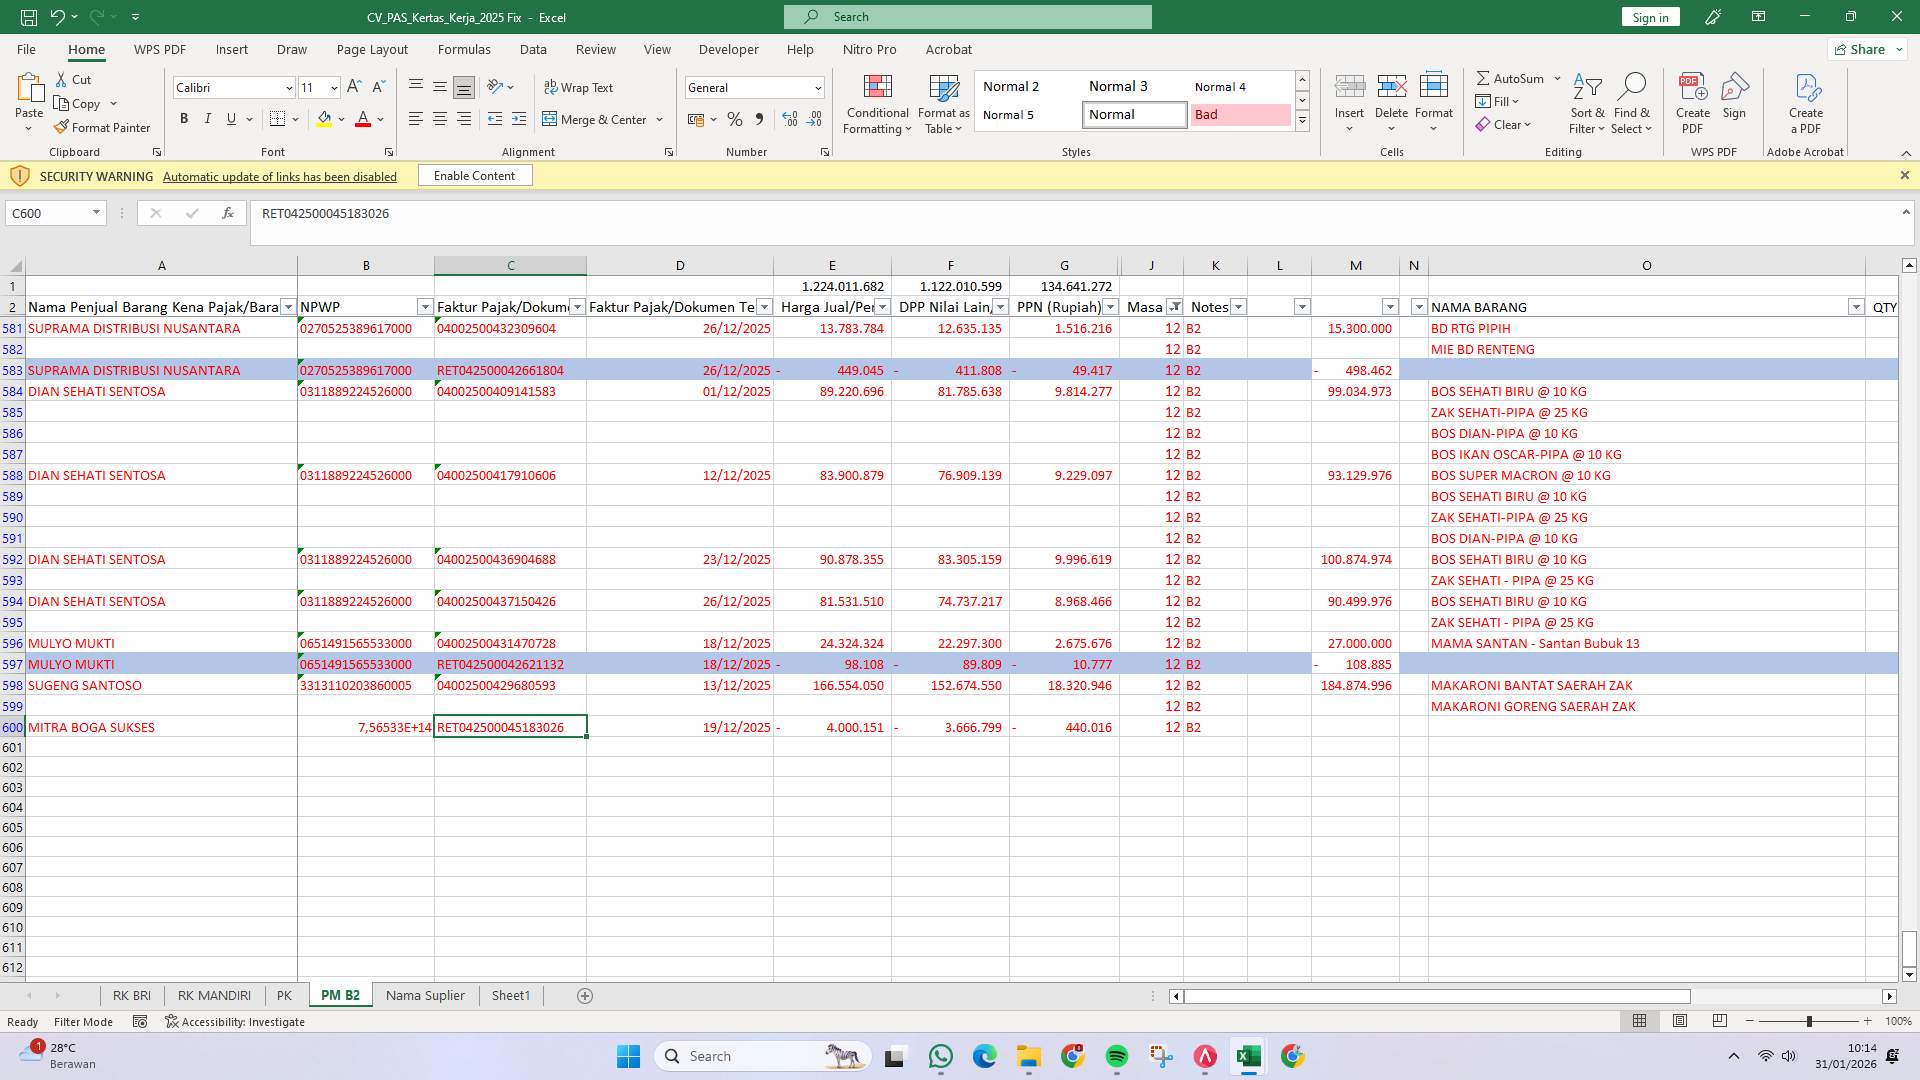
Task: Switch to the Formulas ribbon tab
Action: click(464, 49)
